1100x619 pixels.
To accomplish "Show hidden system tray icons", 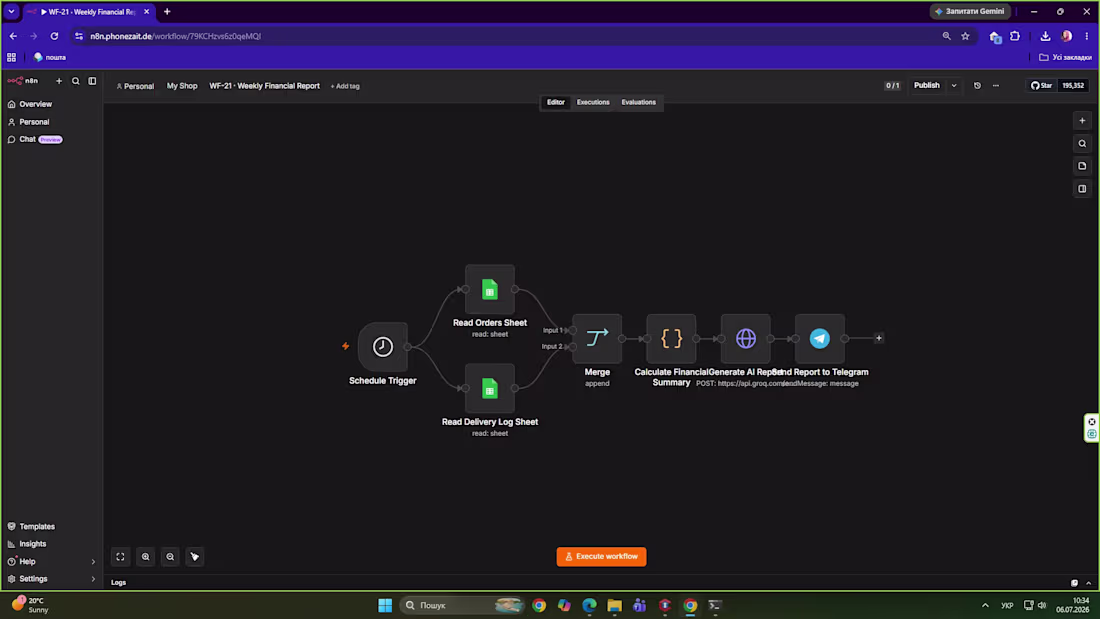I will tap(985, 605).
